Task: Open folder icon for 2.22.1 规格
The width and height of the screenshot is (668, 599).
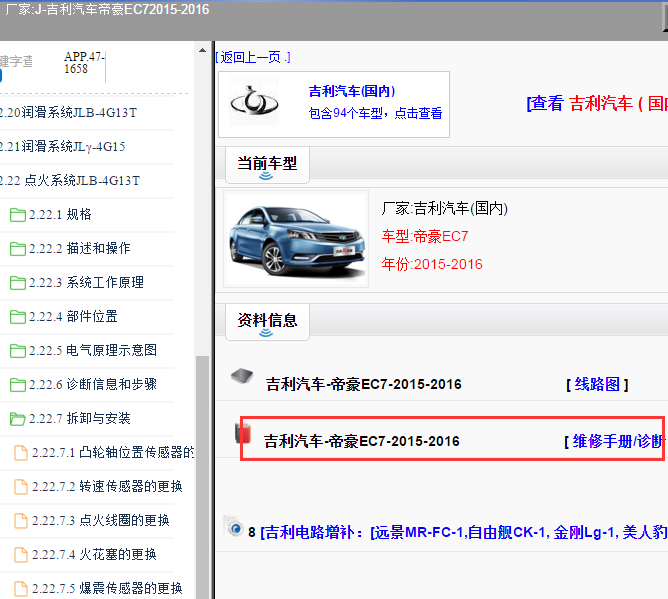Action: [17, 215]
